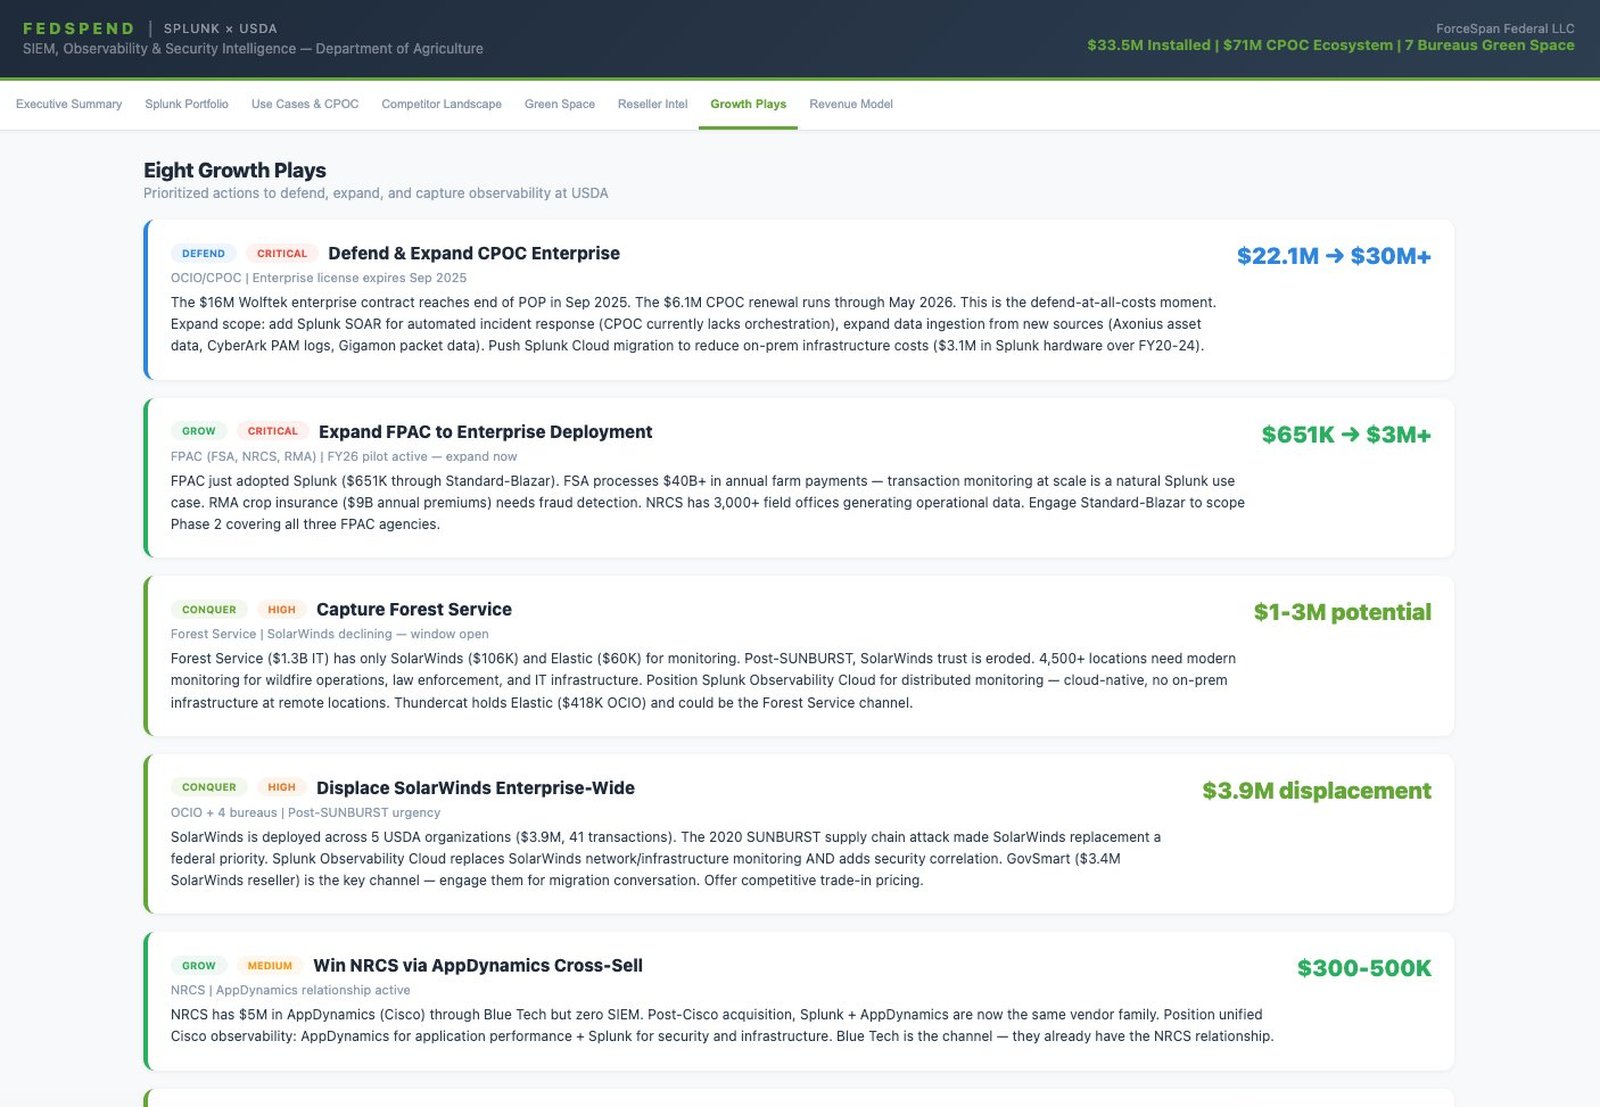Viewport: 1600px width, 1107px height.
Task: Open the Reseller Intel tab
Action: [653, 104]
